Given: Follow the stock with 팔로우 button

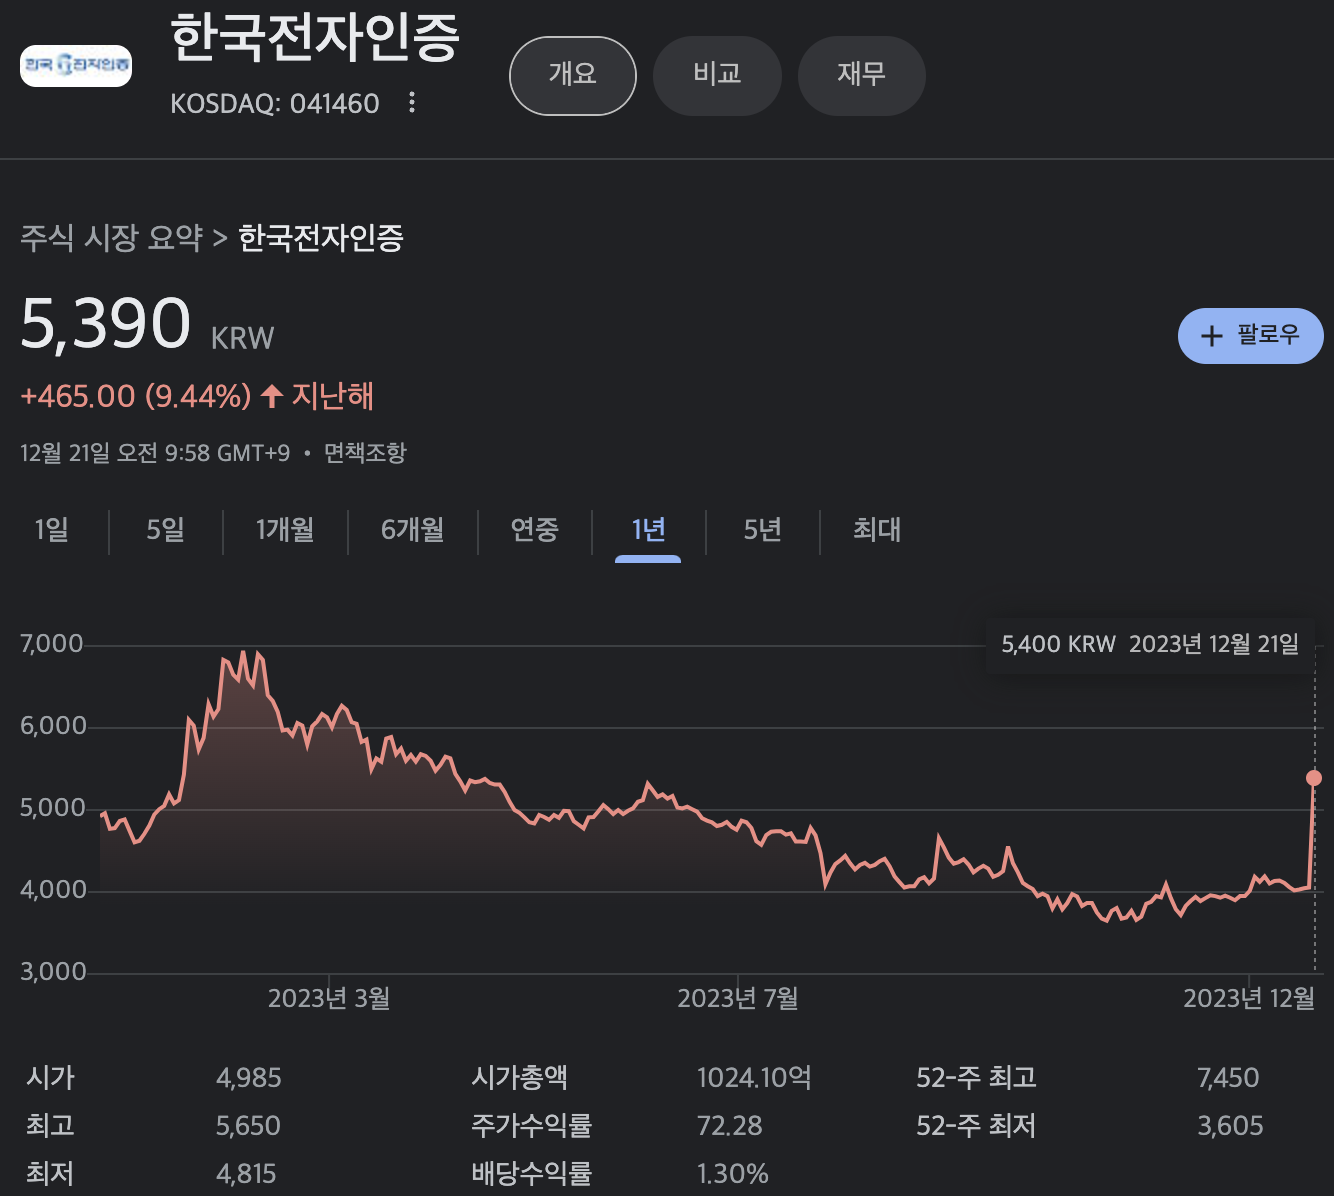Looking at the screenshot, I should [1251, 336].
